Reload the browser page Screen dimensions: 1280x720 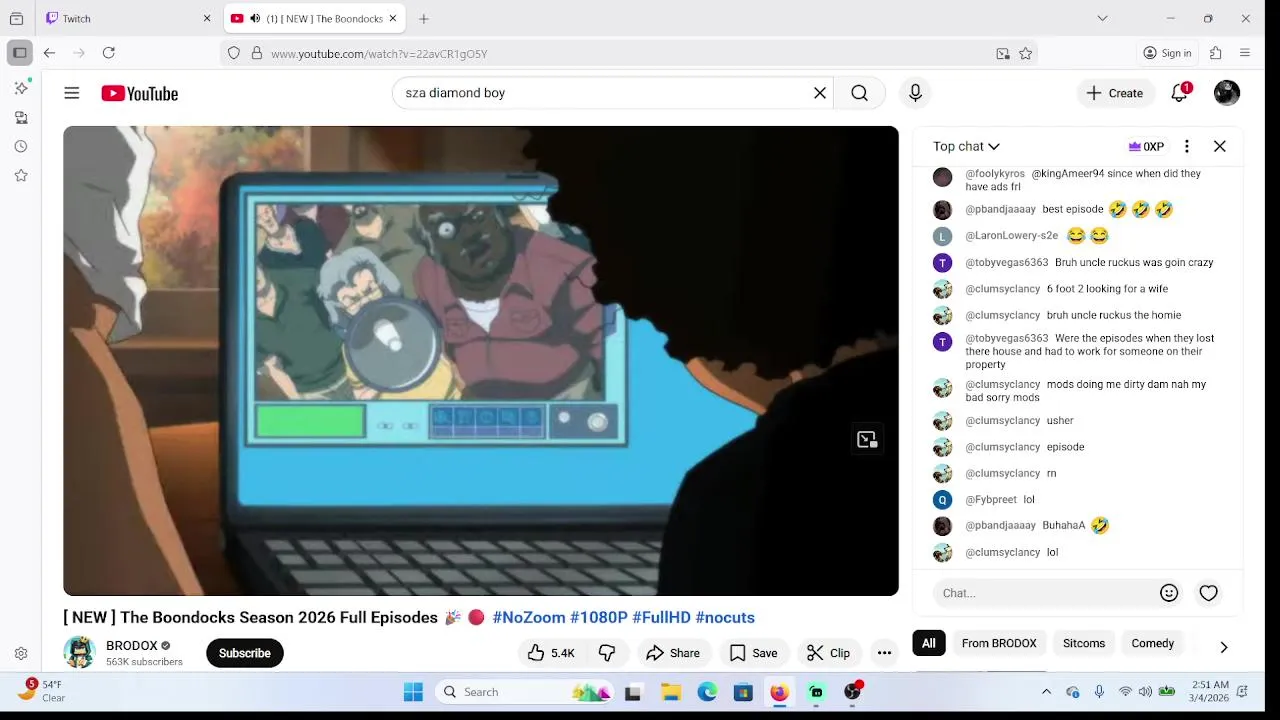(x=109, y=53)
